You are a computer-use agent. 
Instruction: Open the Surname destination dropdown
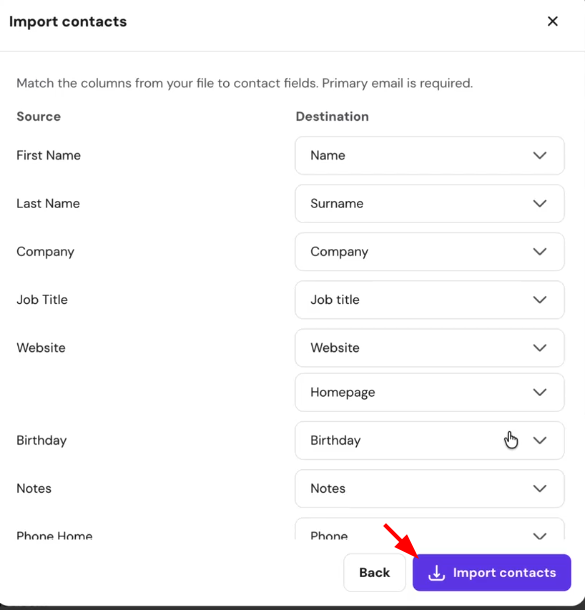pos(429,203)
